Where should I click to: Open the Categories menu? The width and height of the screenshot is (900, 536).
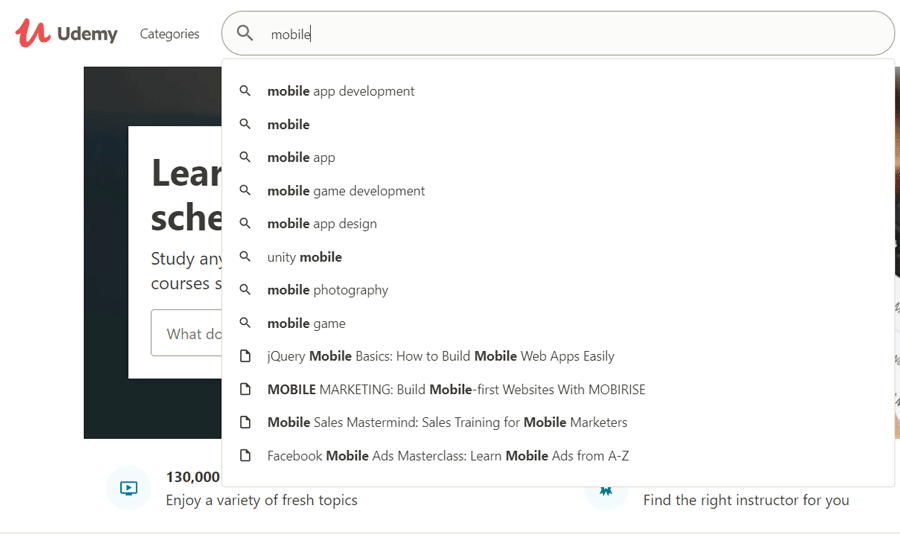tap(169, 34)
